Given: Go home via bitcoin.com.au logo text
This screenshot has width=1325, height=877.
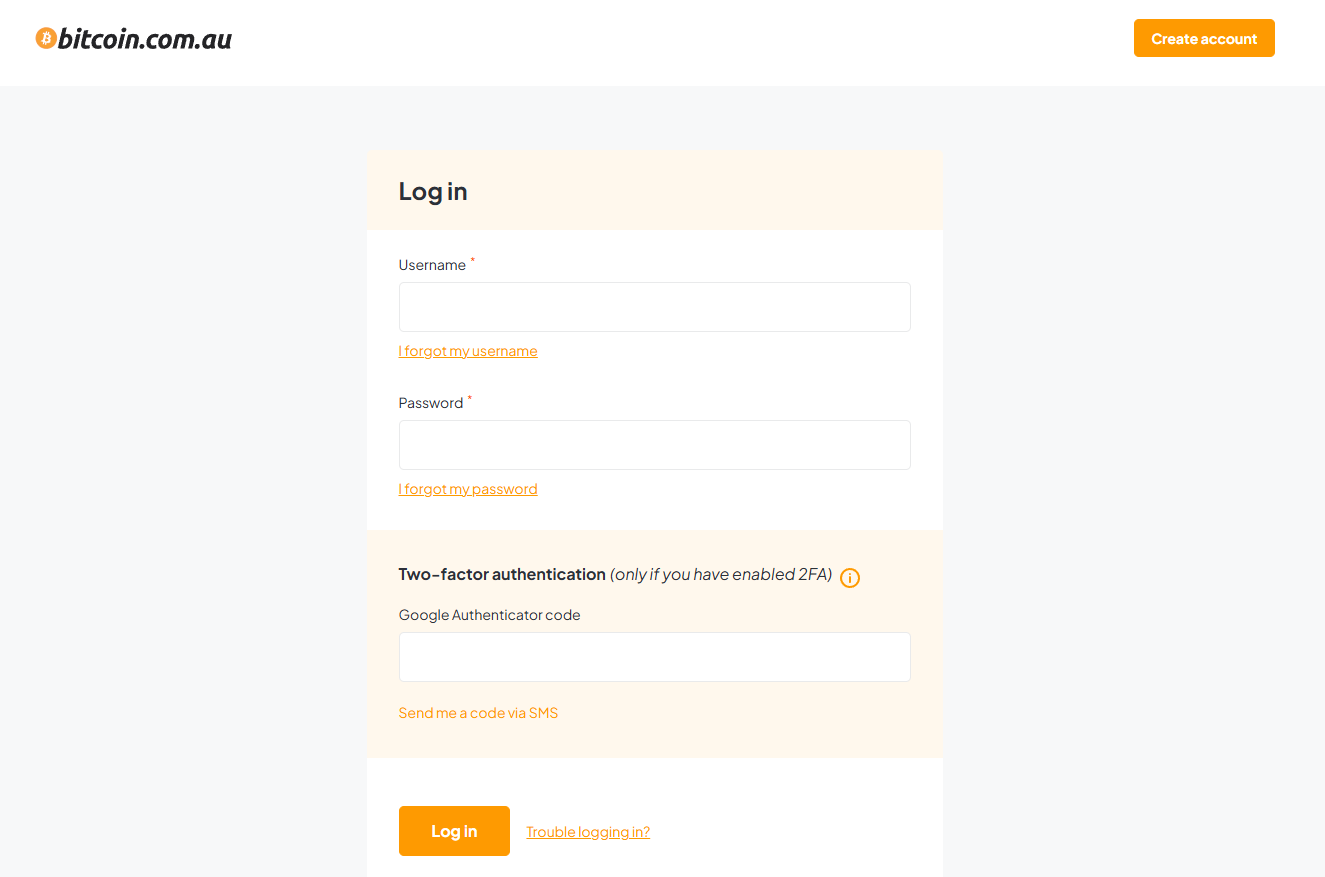Looking at the screenshot, I should click(x=145, y=39).
